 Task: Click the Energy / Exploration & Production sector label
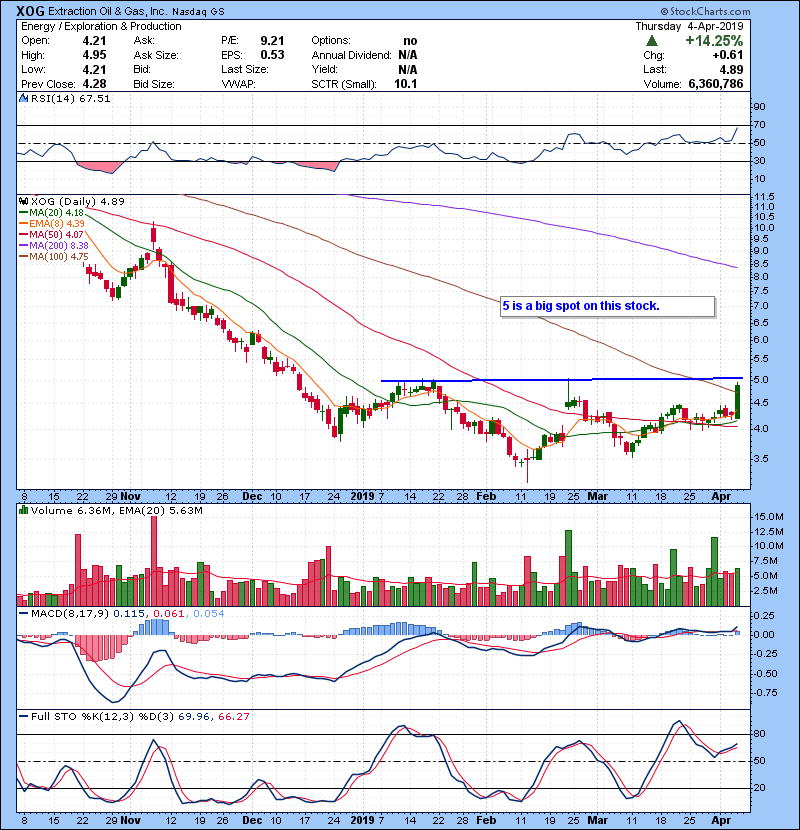[x=101, y=26]
